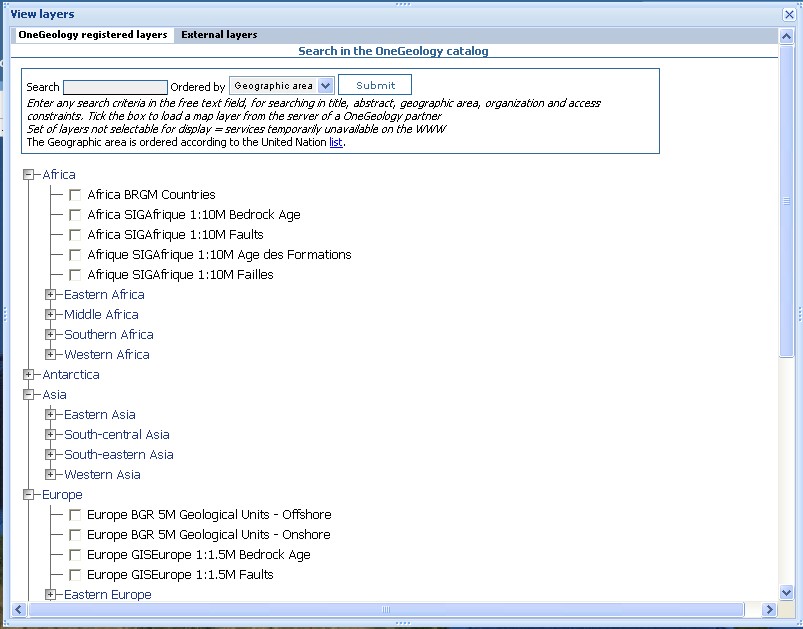This screenshot has height=629, width=803.
Task: Open the United Nation list link
Action: tap(336, 142)
